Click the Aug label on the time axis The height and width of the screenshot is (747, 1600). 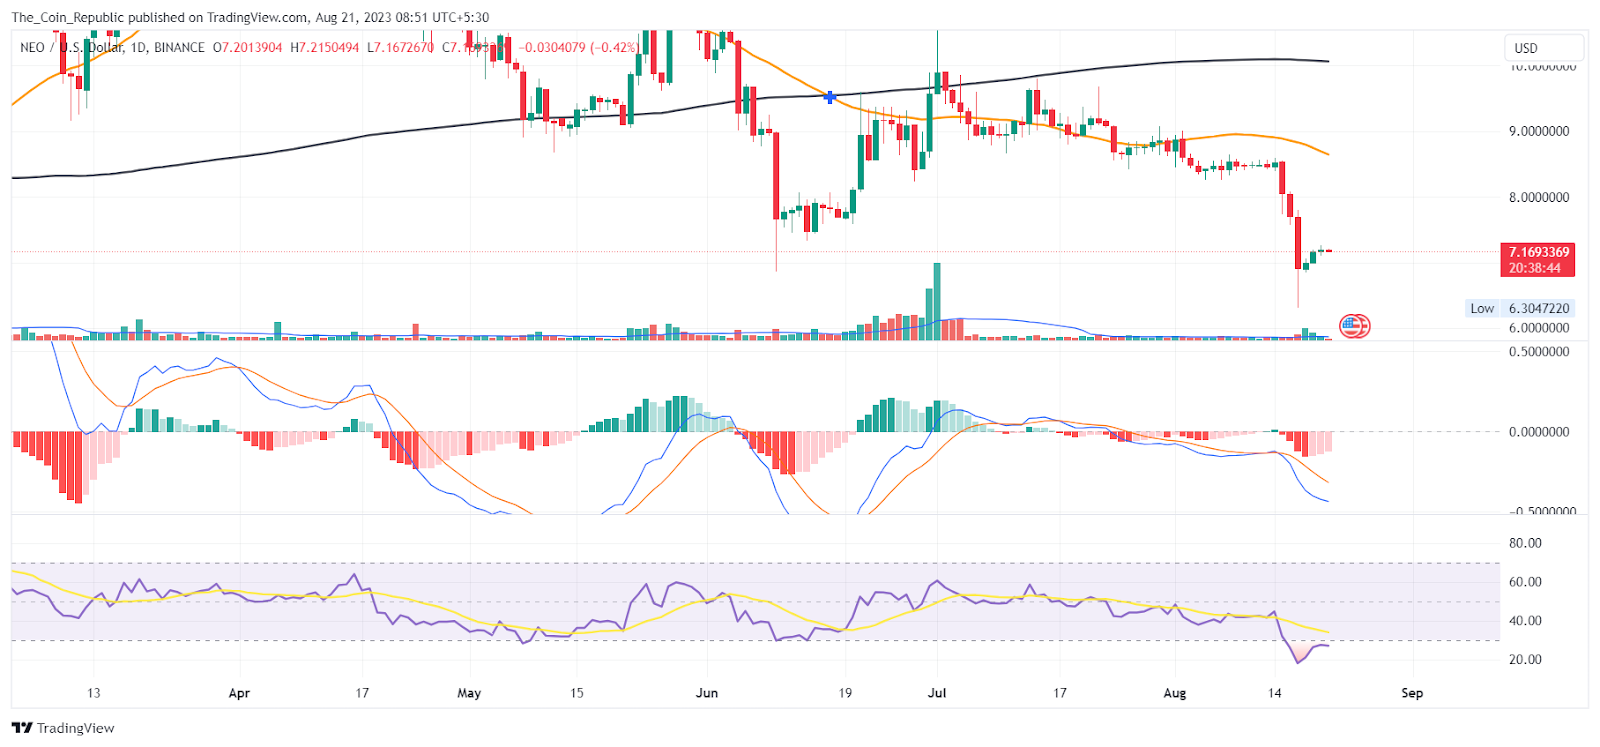(1175, 693)
